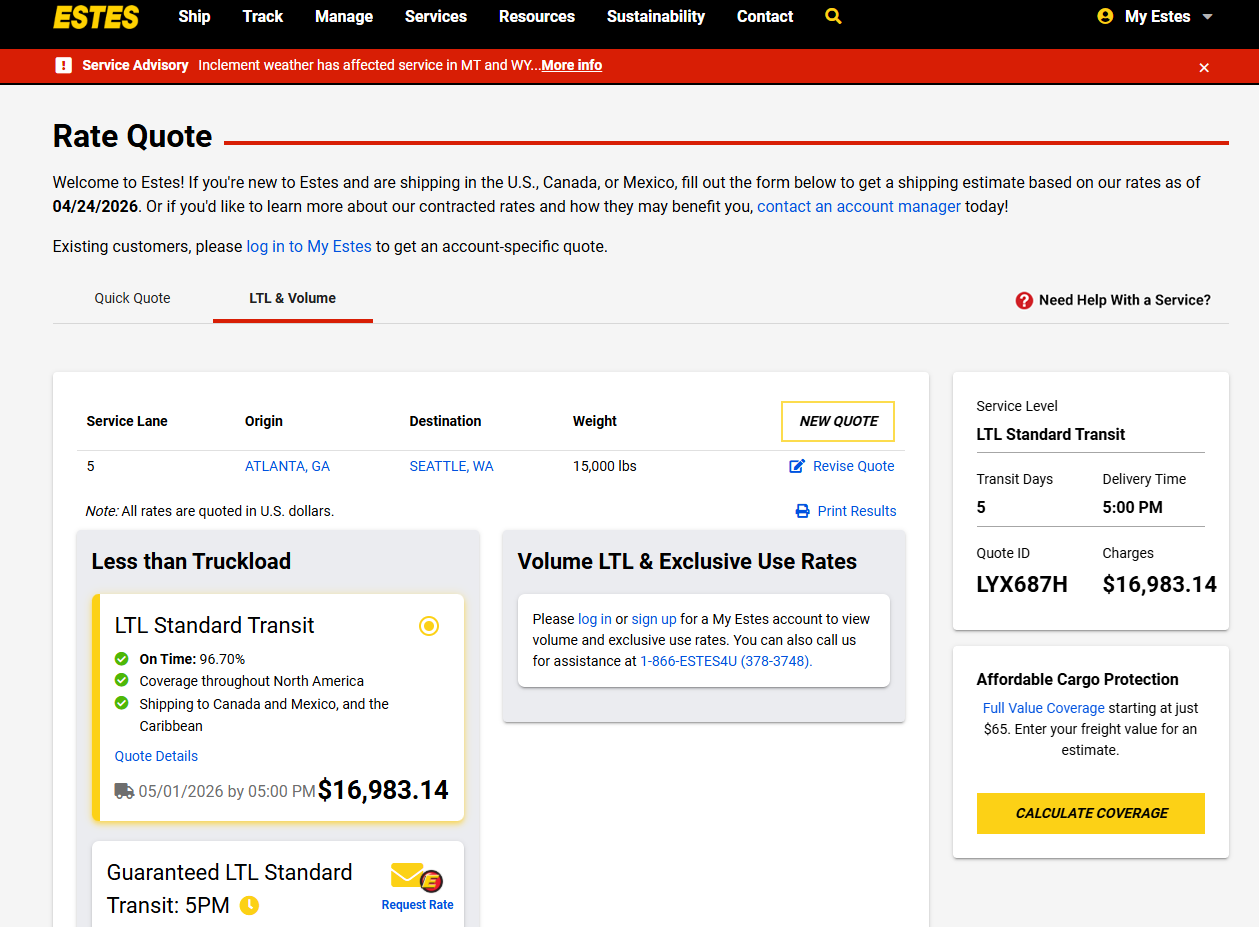Image resolution: width=1259 pixels, height=927 pixels.
Task: Click the Guaranteed 5PM clock icon
Action: pos(249,906)
